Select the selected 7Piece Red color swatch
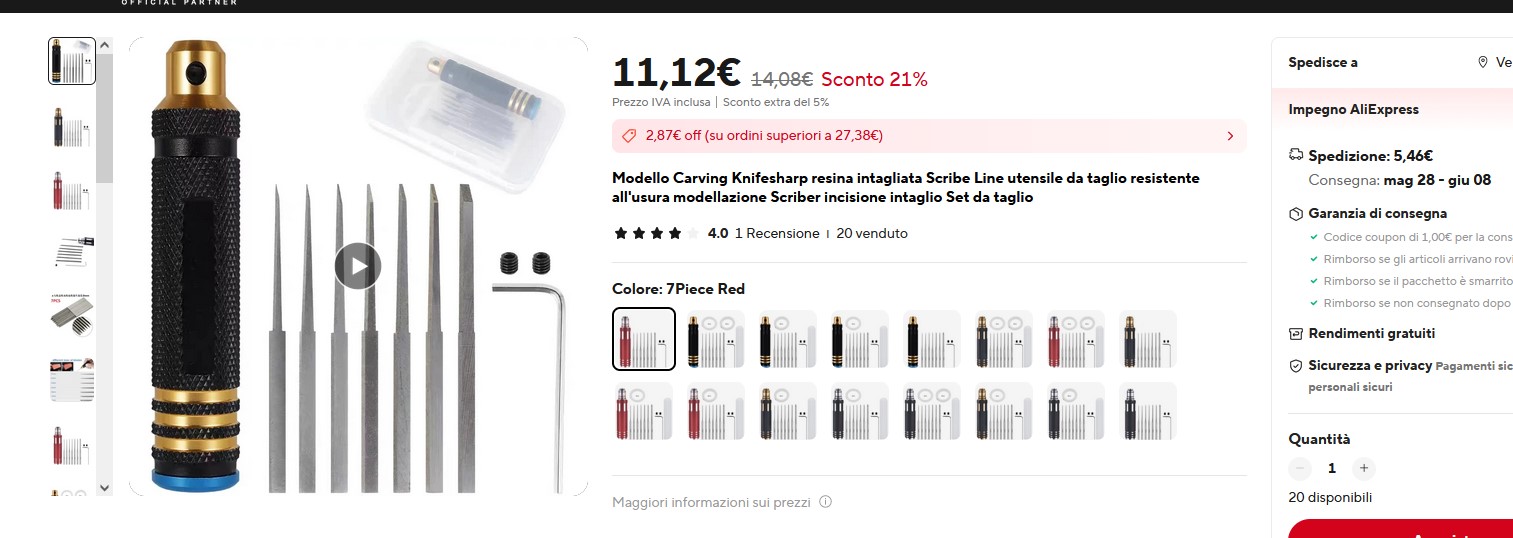 click(644, 339)
